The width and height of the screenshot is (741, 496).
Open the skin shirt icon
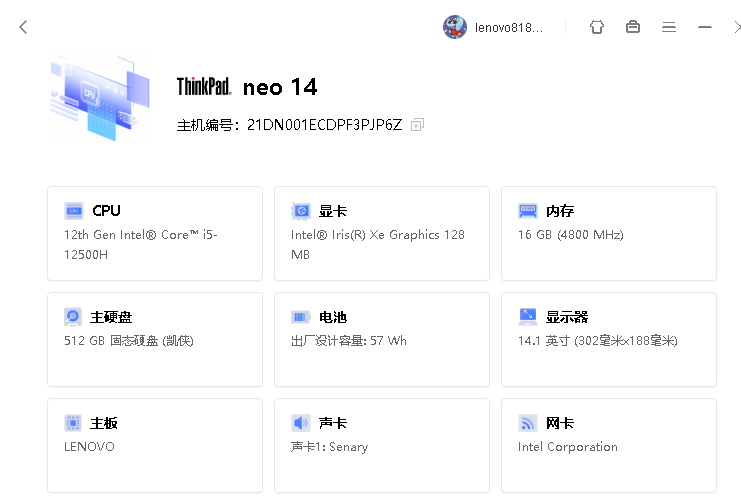[x=597, y=27]
